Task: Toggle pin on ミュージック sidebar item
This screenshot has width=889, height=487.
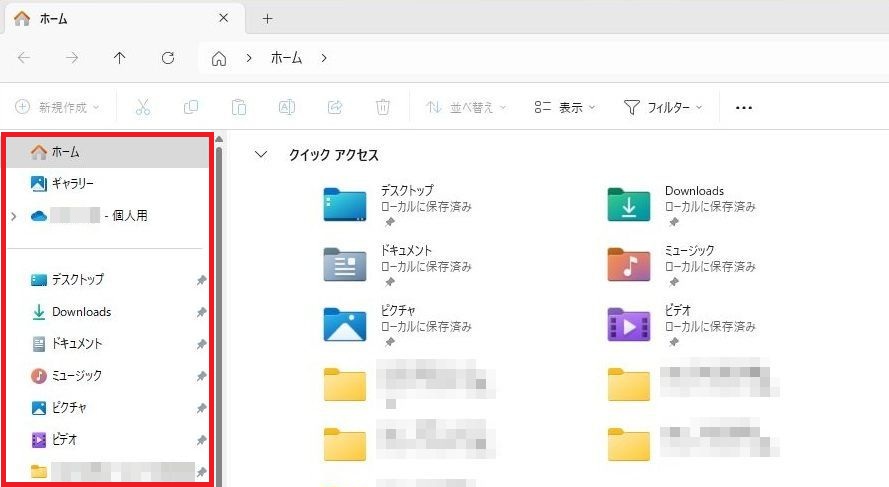Action: [x=201, y=376]
